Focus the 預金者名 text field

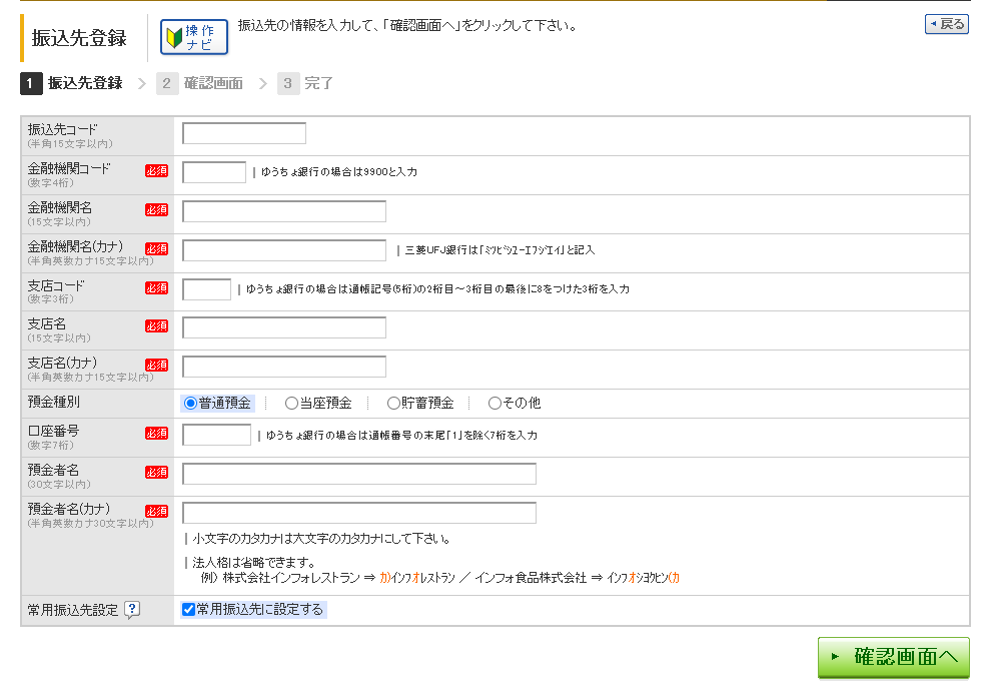[x=359, y=474]
